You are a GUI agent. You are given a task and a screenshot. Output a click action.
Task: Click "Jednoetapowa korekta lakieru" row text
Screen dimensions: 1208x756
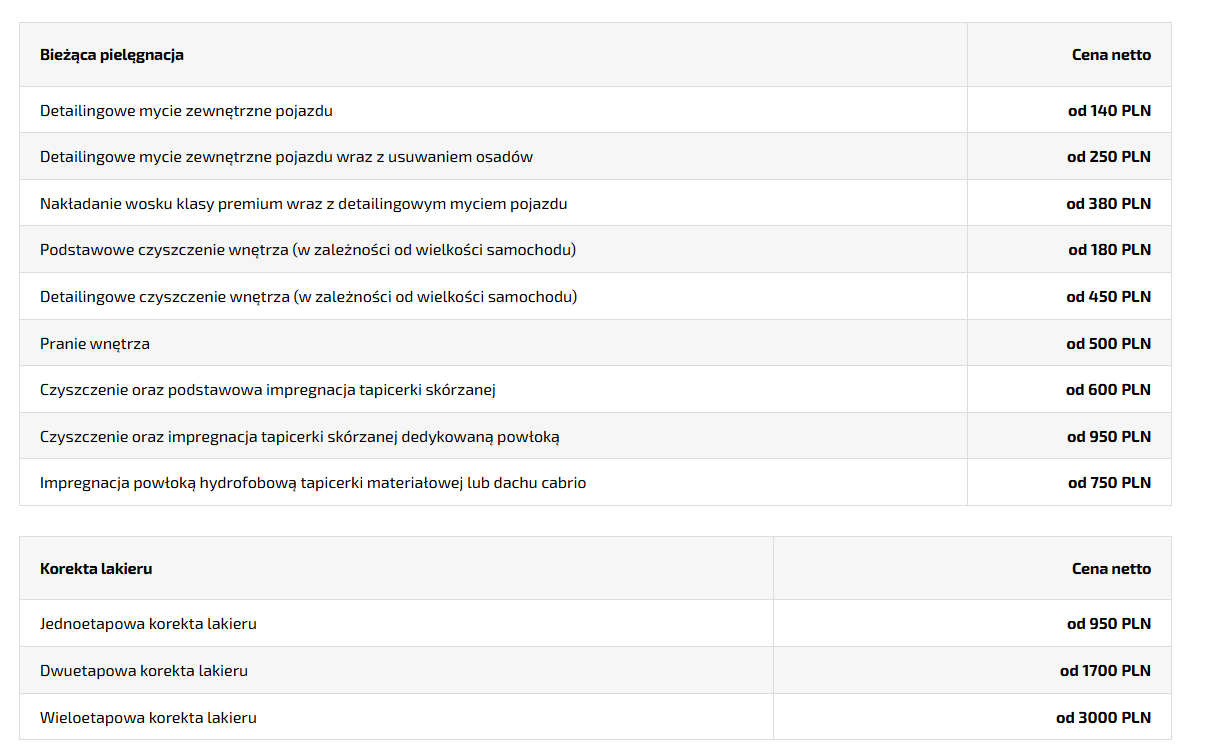pos(148,624)
